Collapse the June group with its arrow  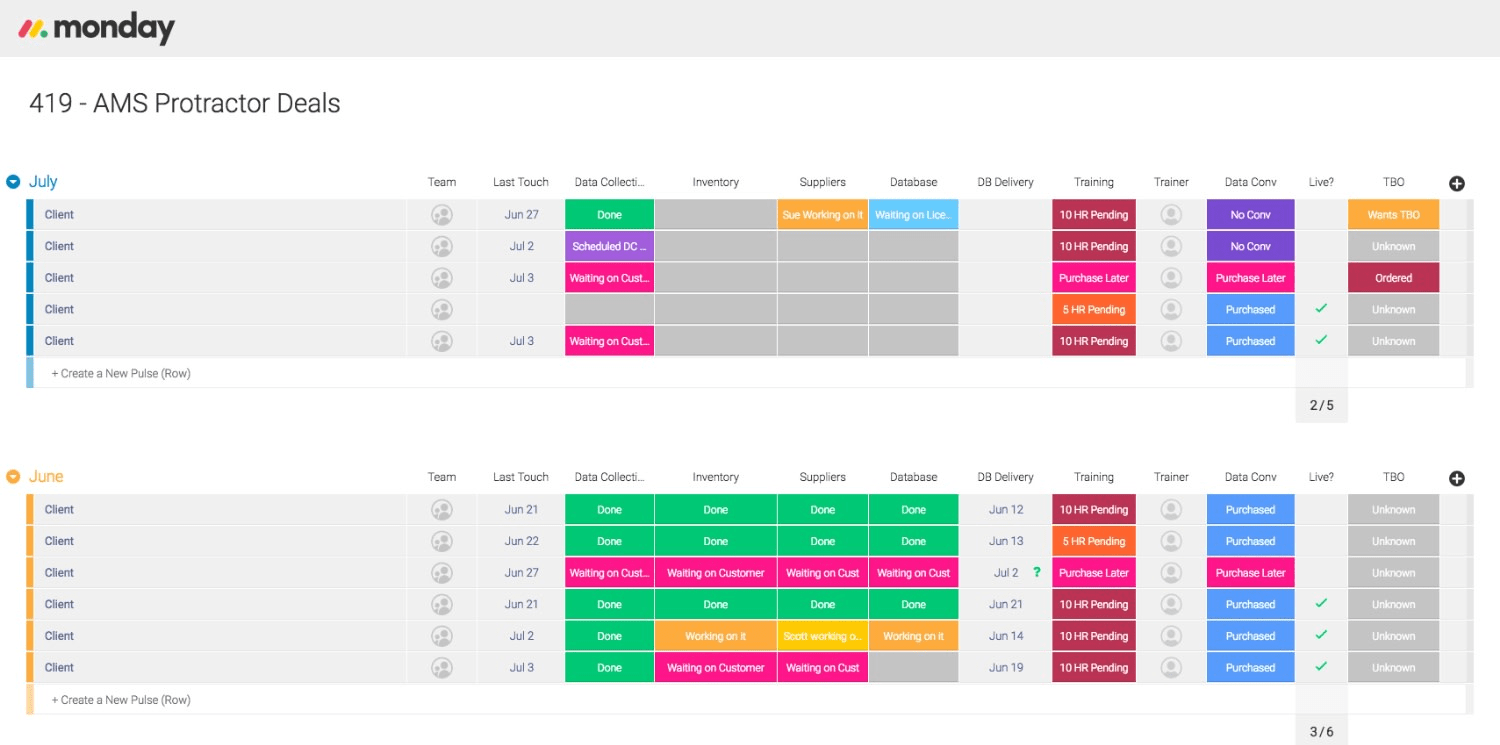(13, 477)
